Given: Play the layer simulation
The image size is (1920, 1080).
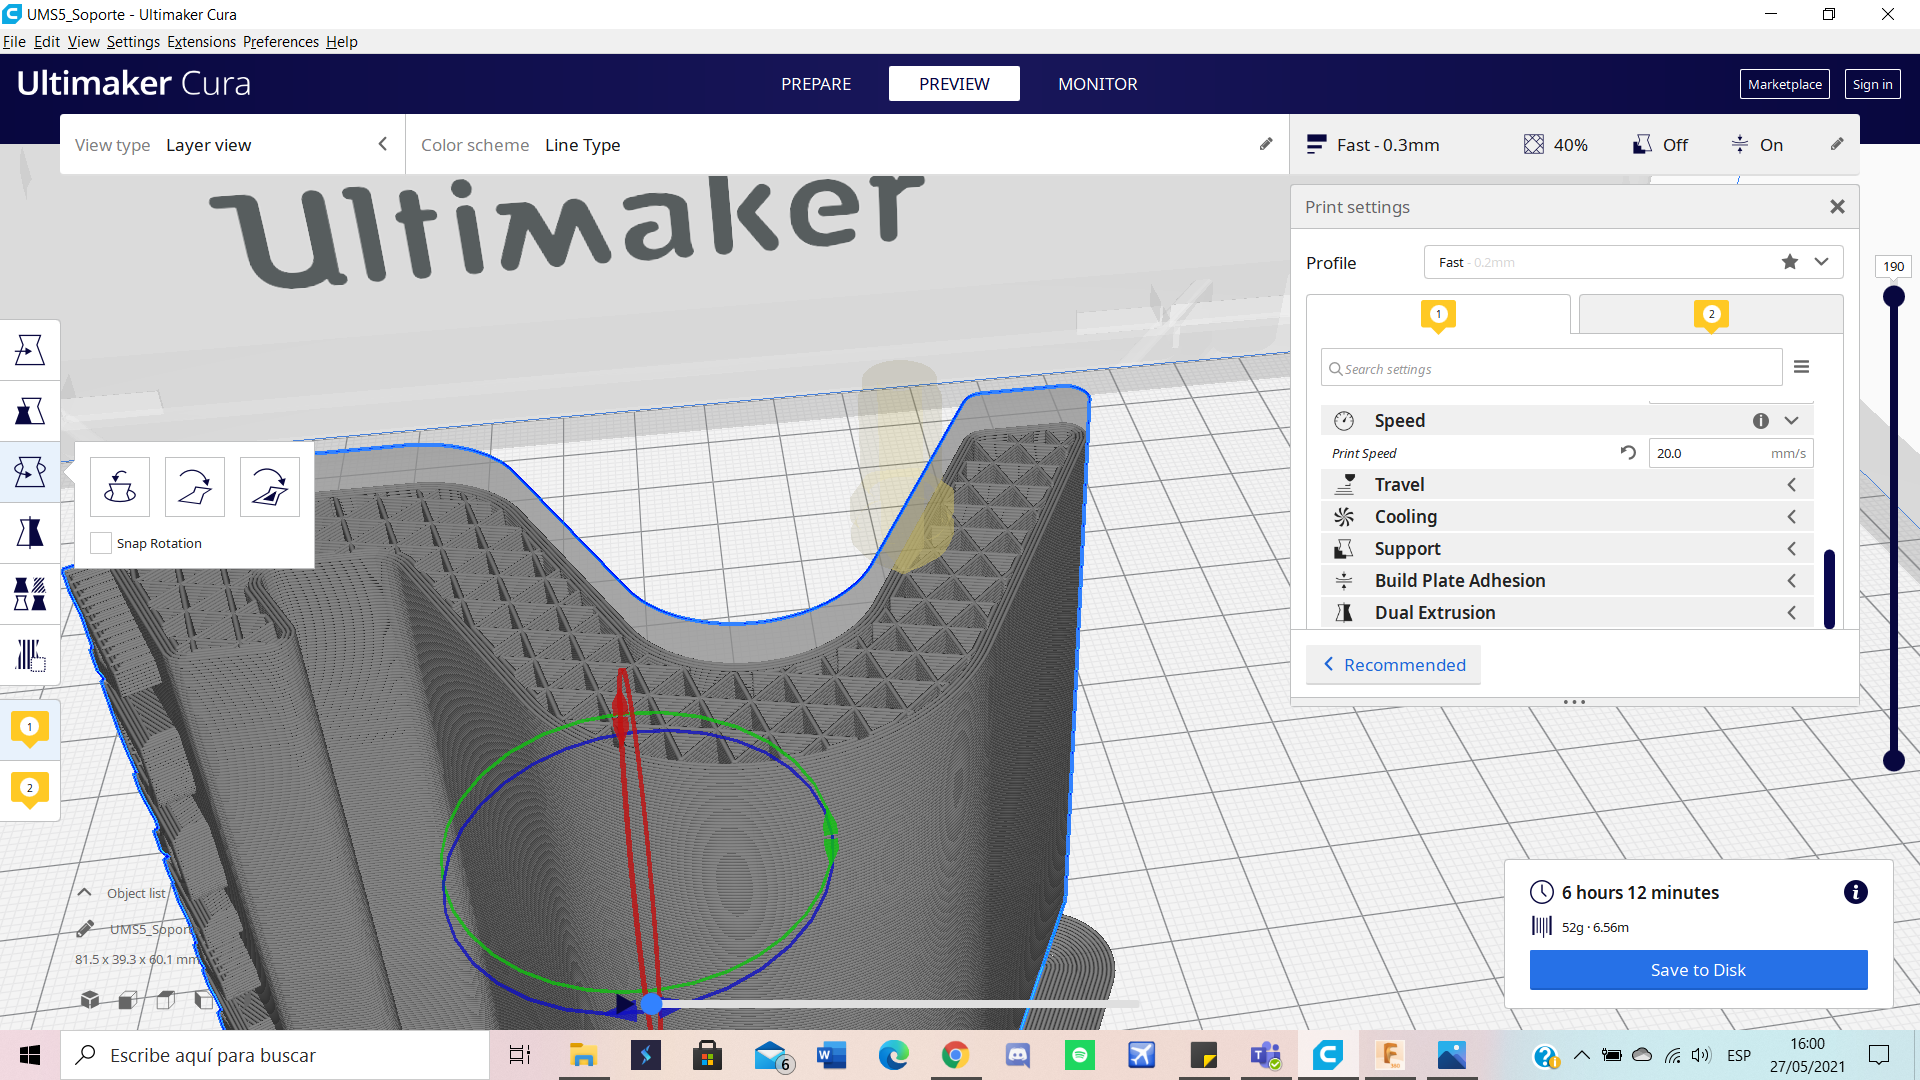Looking at the screenshot, I should click(x=625, y=1004).
